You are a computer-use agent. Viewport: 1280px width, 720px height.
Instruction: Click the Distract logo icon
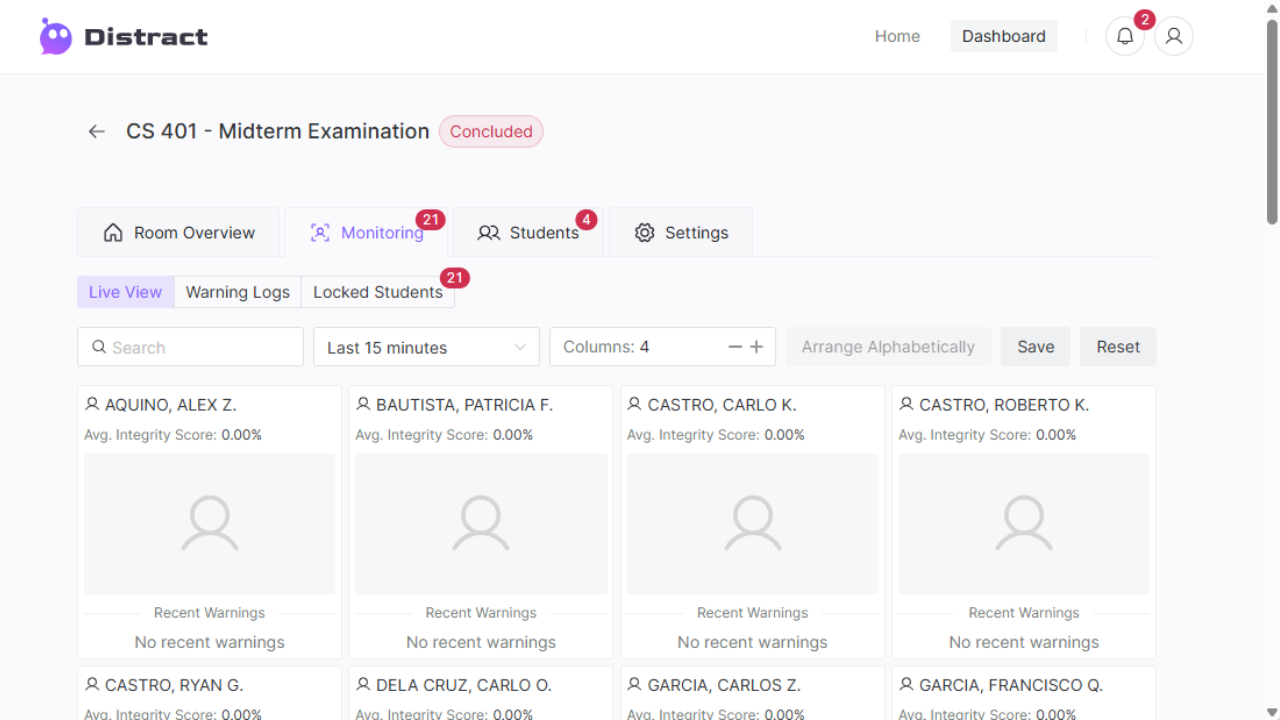[56, 36]
